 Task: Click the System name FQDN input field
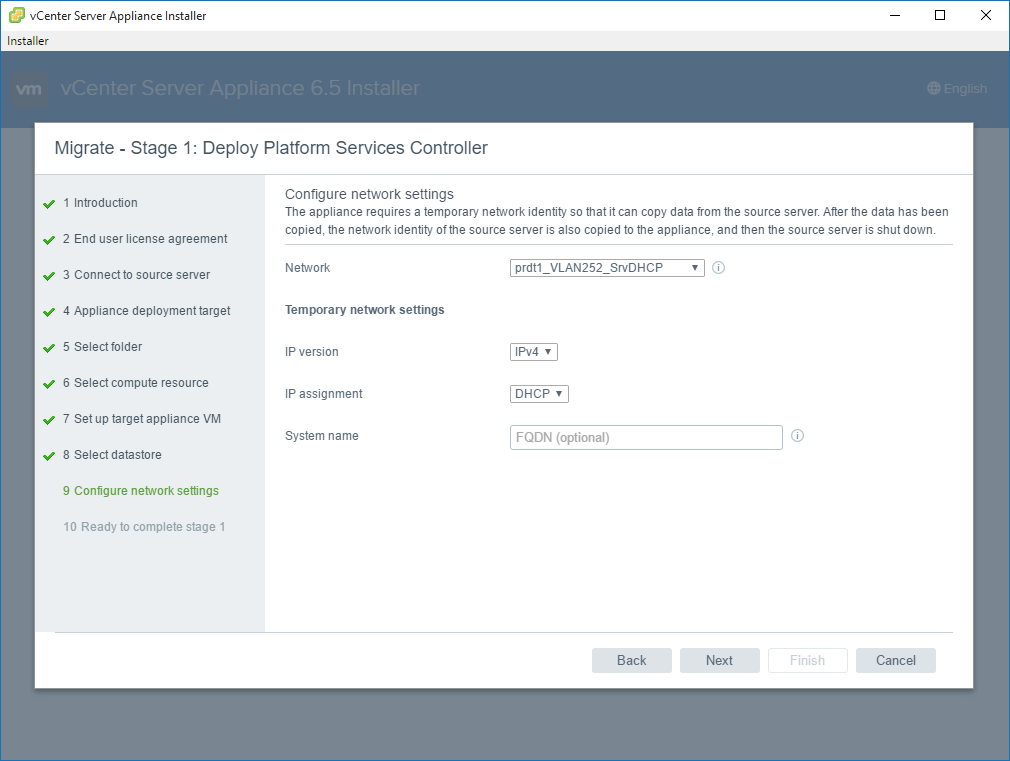[646, 437]
